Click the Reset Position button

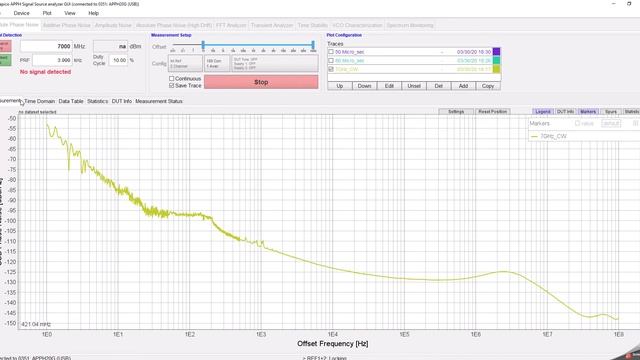pyautogui.click(x=493, y=111)
